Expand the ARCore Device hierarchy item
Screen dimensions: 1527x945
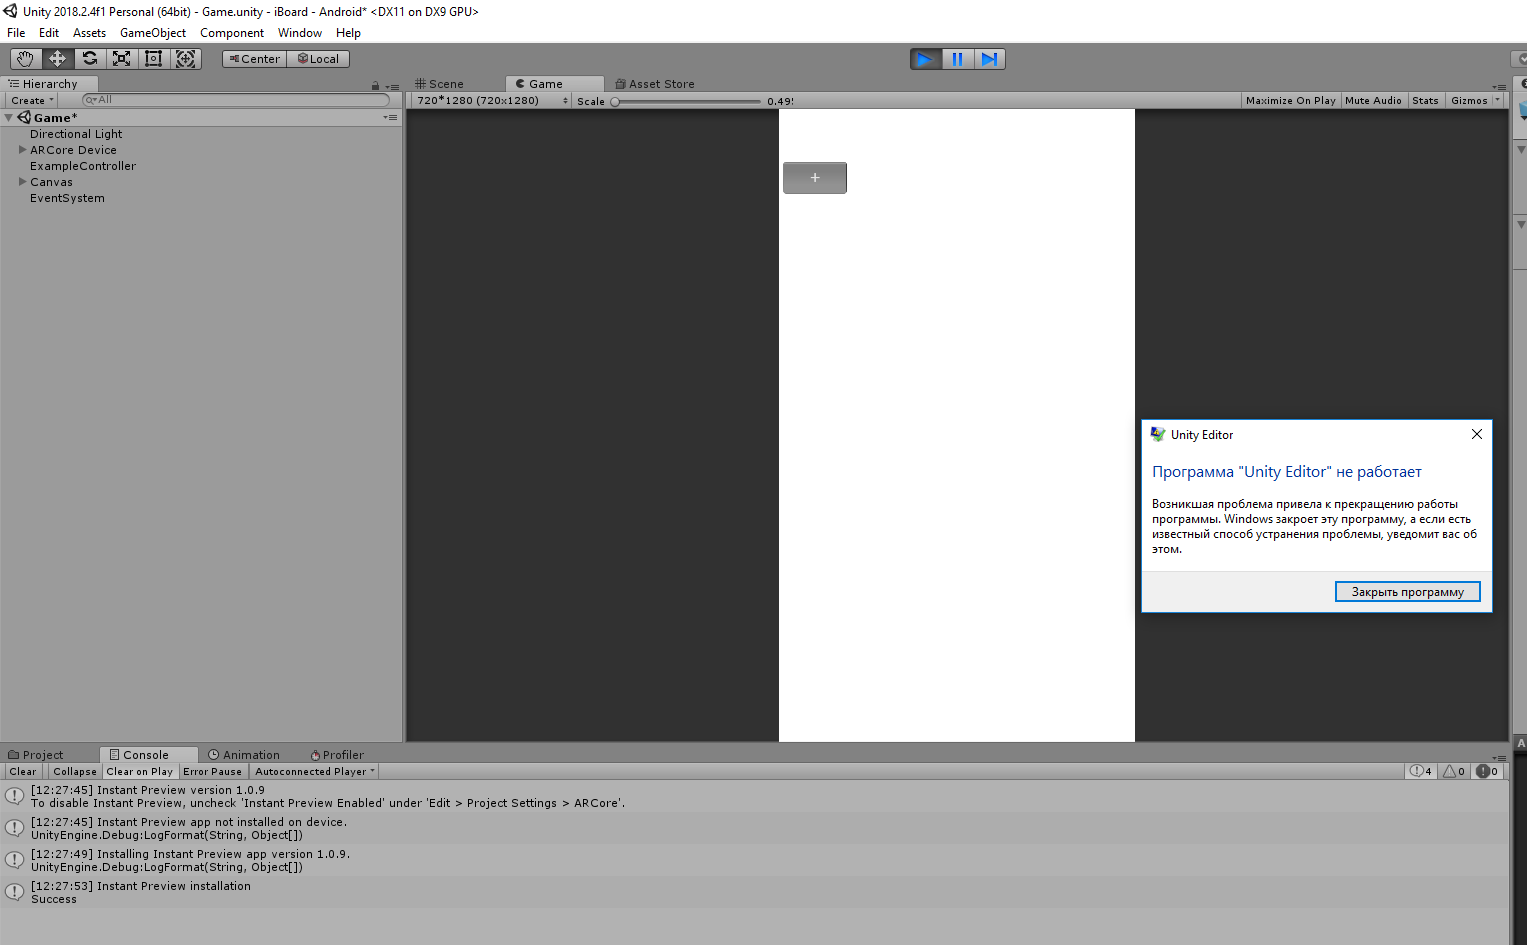(x=21, y=149)
